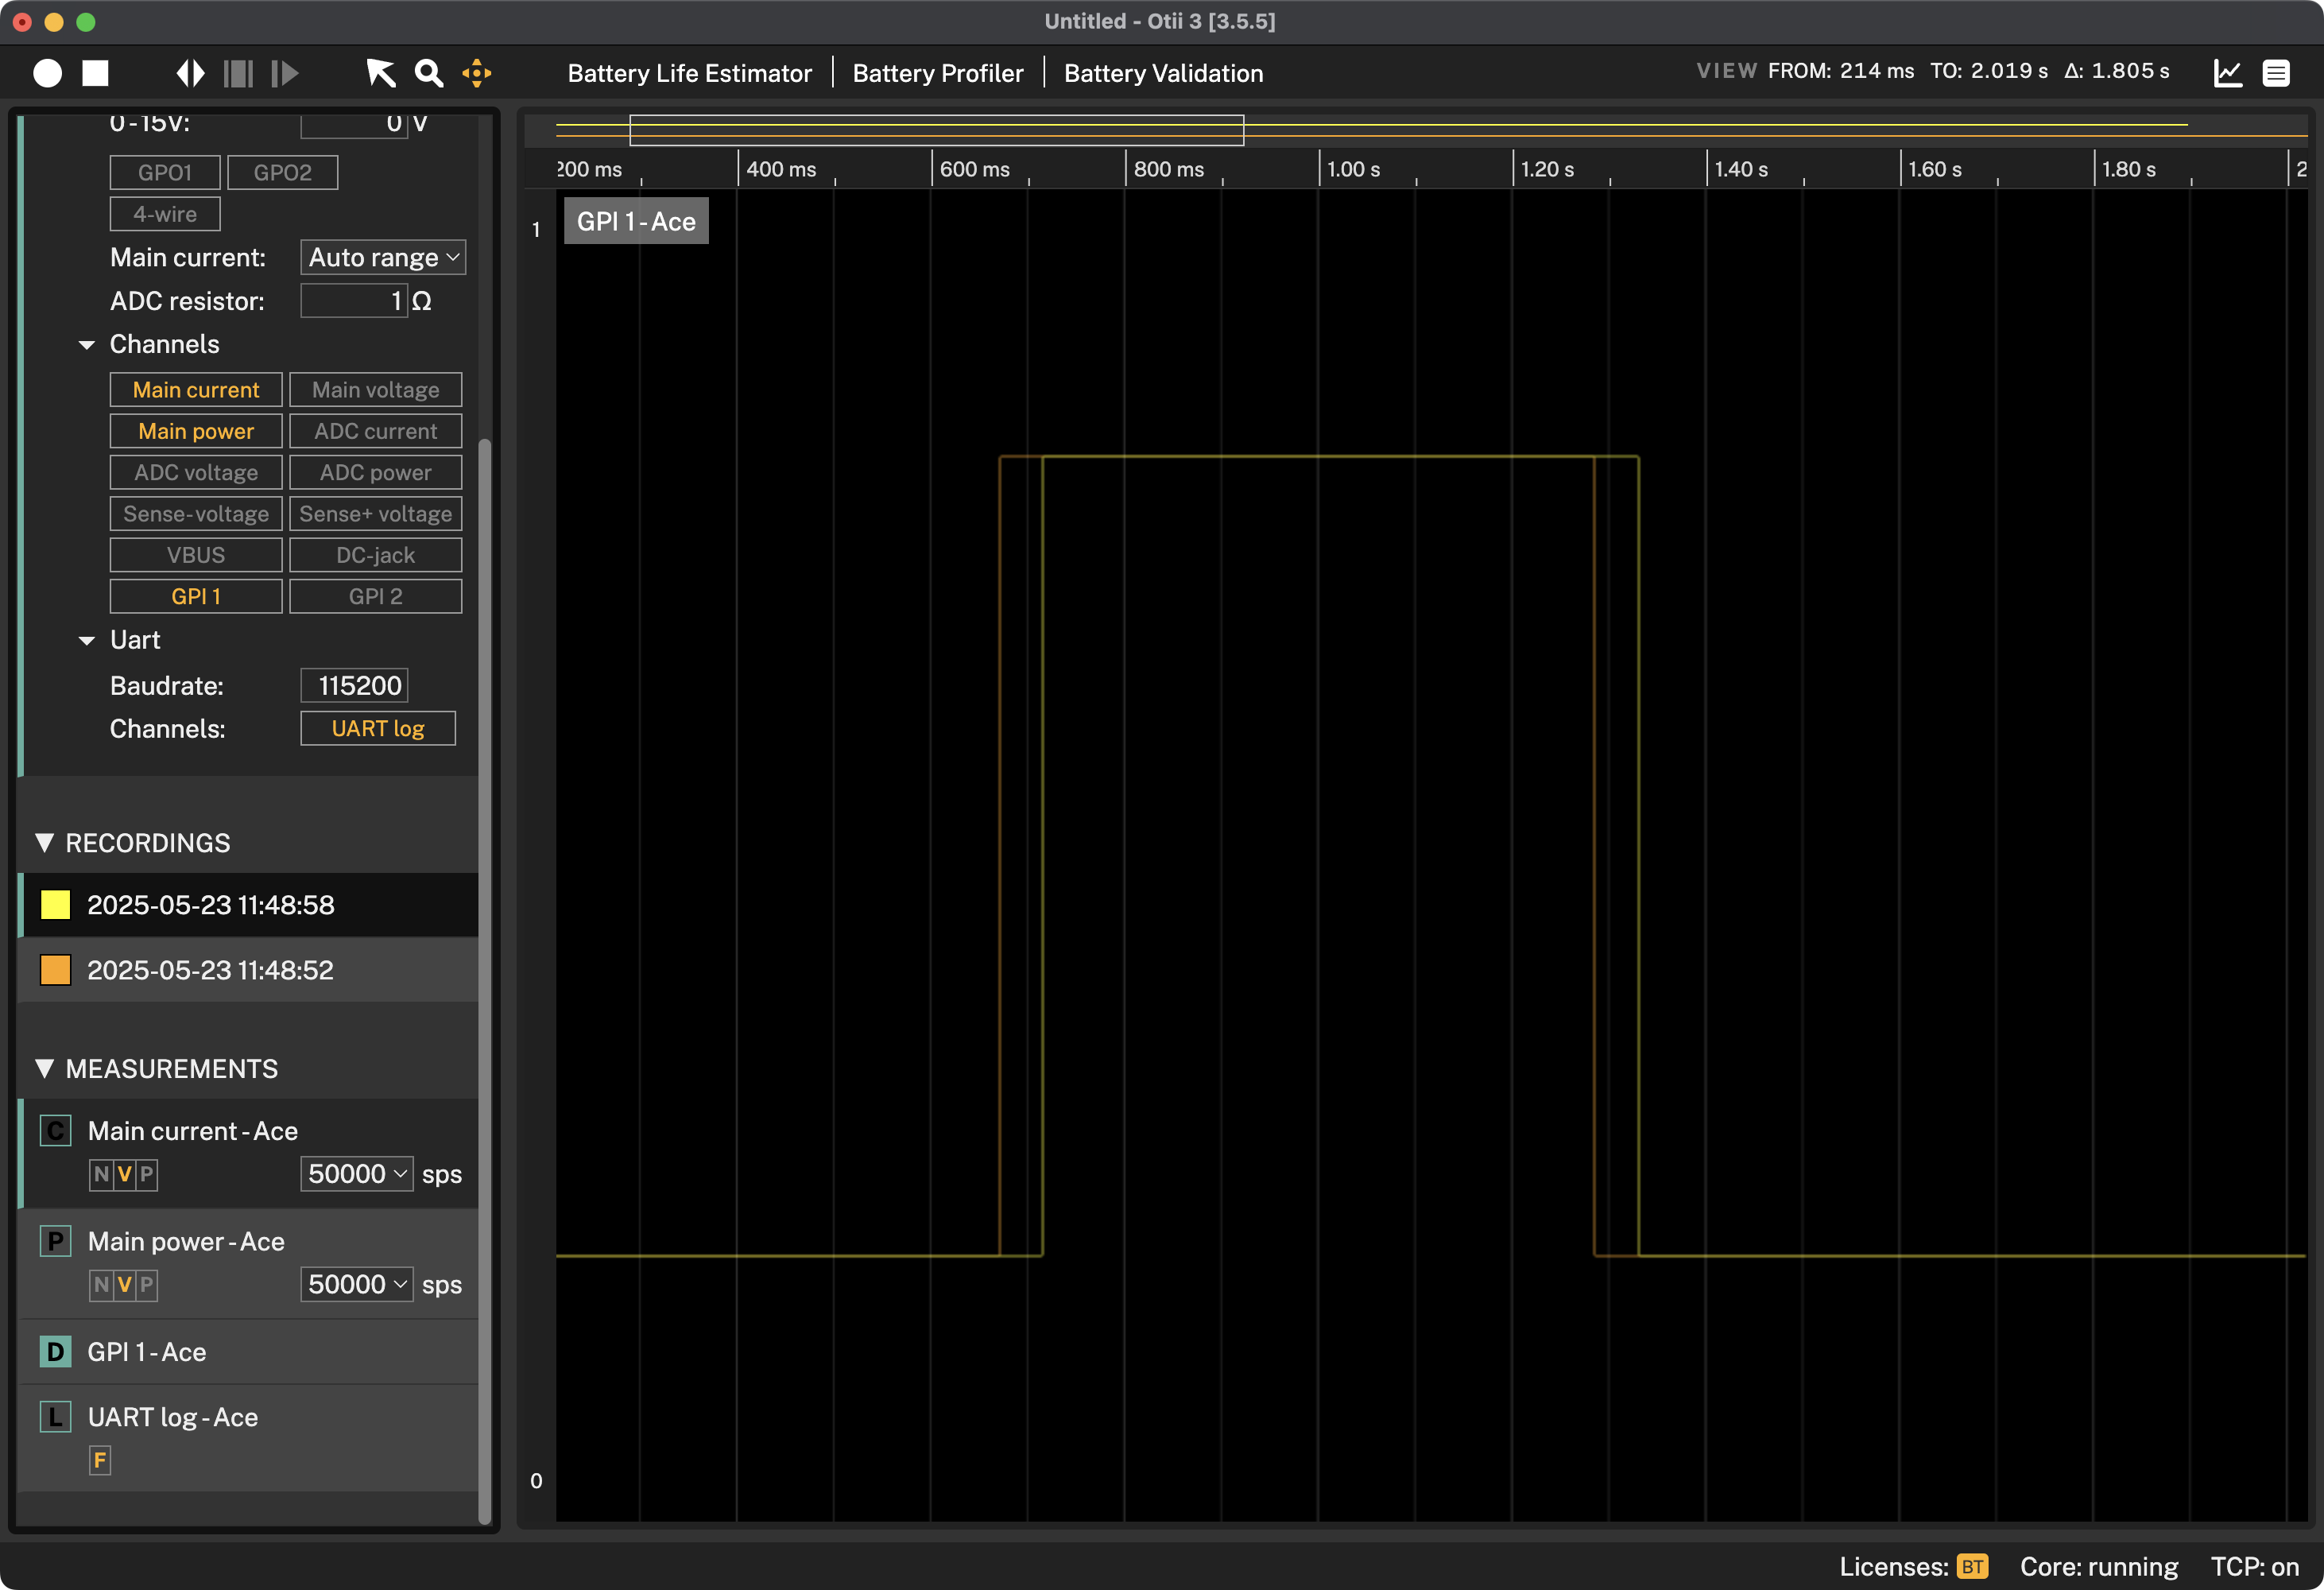Toggle P on Main current - Ace
The width and height of the screenshot is (2324, 1590).
146,1174
